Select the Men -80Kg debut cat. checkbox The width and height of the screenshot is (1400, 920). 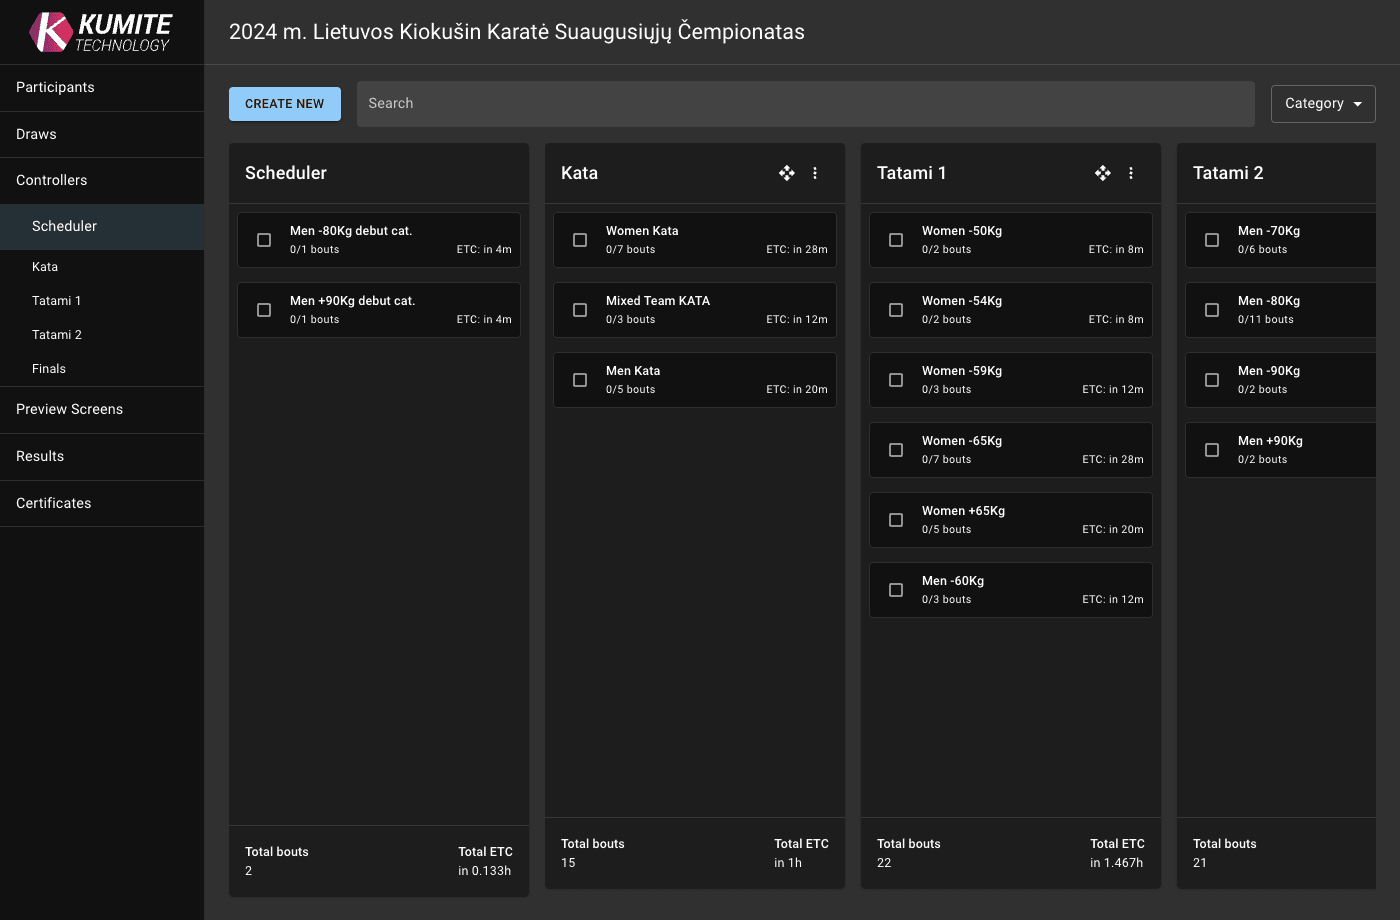click(264, 240)
